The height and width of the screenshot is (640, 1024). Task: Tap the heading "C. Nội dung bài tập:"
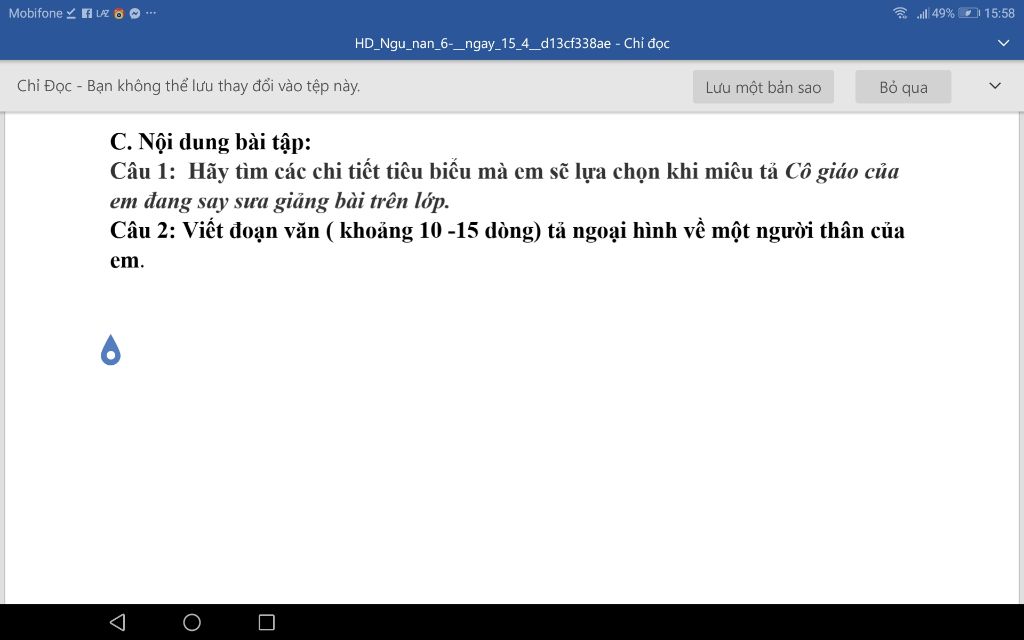pyautogui.click(x=211, y=142)
